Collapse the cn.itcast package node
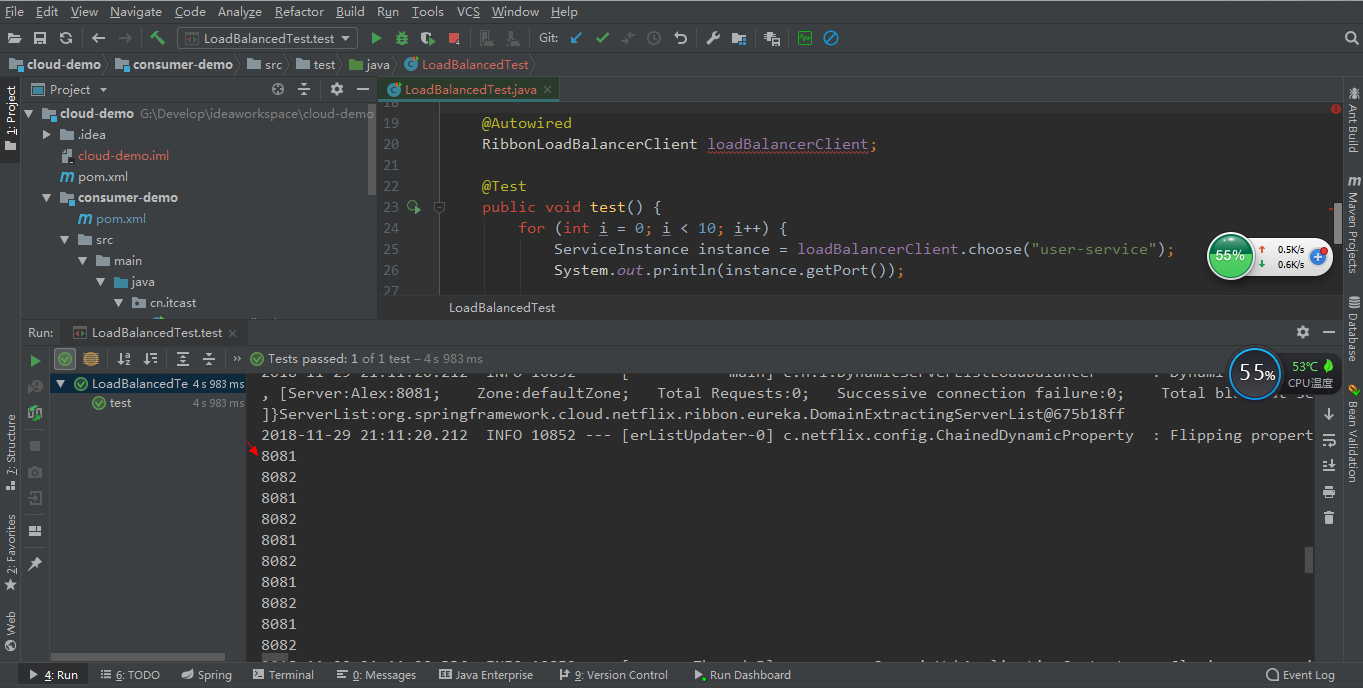The height and width of the screenshot is (688, 1363). [119, 303]
